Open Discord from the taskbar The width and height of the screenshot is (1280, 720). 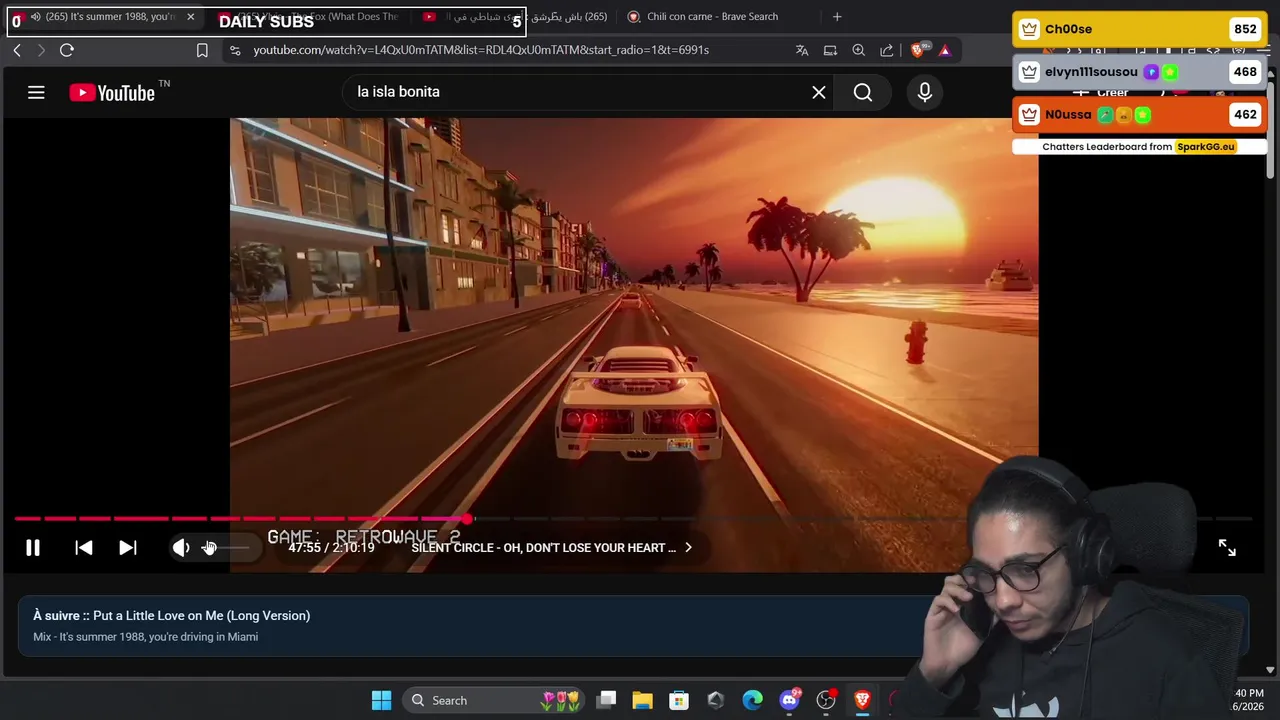pyautogui.click(x=789, y=700)
